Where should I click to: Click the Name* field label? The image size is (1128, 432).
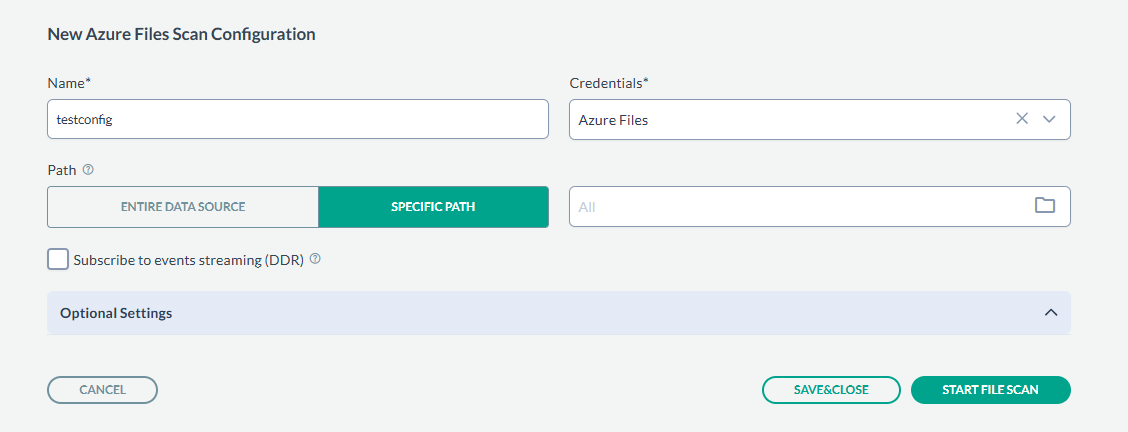[x=69, y=82]
